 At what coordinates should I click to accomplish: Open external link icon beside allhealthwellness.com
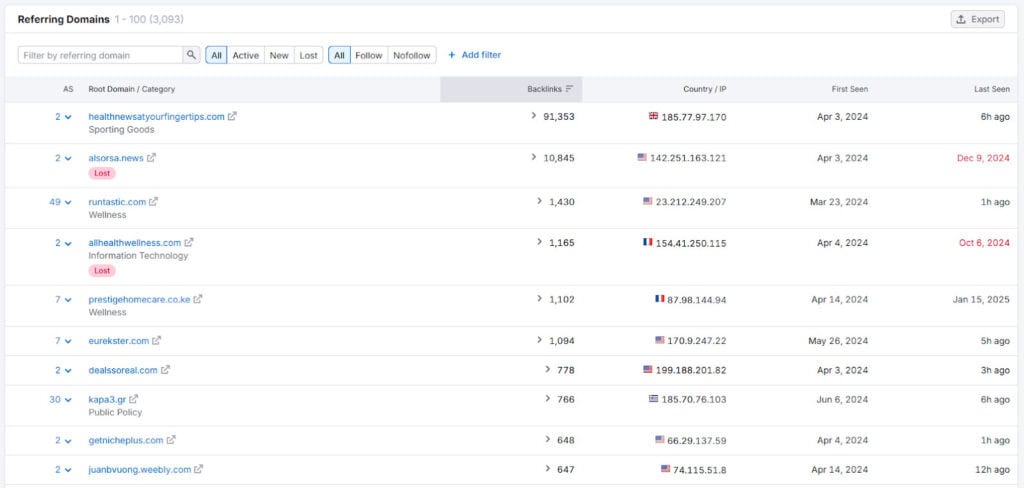189,242
